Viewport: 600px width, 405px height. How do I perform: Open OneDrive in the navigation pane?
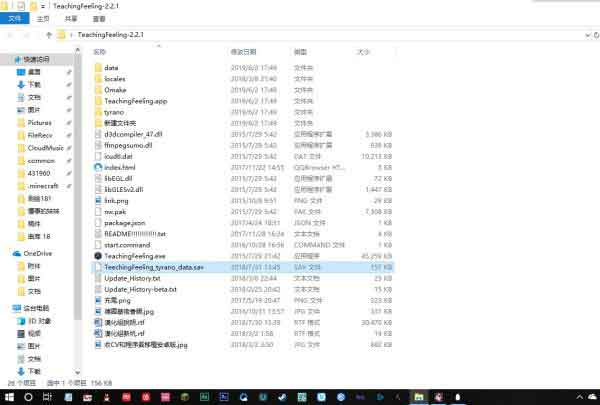coord(38,253)
